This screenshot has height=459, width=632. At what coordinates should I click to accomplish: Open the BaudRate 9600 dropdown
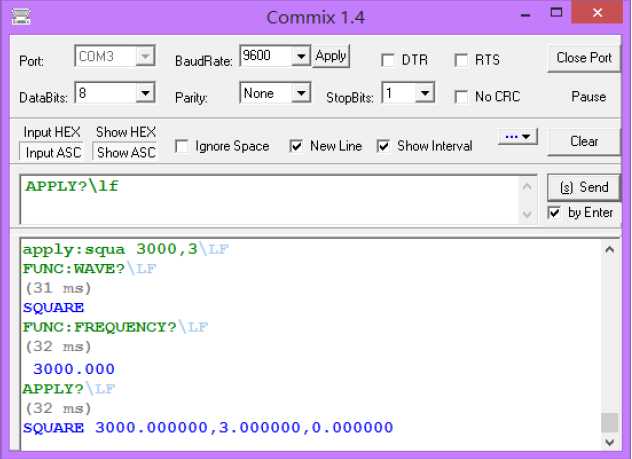click(x=301, y=56)
